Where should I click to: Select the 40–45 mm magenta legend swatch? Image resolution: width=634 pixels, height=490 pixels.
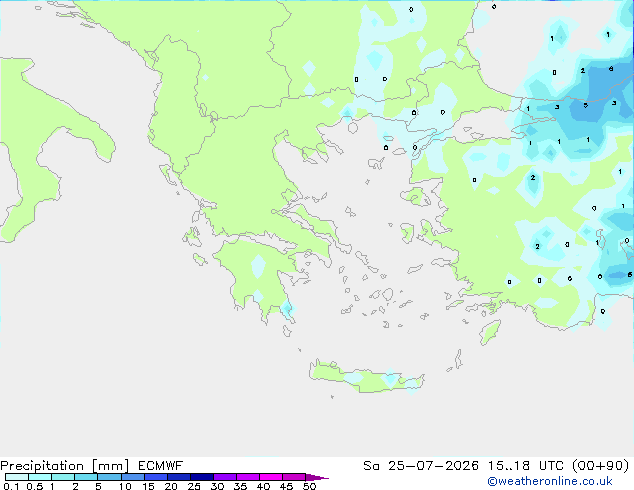pyautogui.click(x=271, y=477)
